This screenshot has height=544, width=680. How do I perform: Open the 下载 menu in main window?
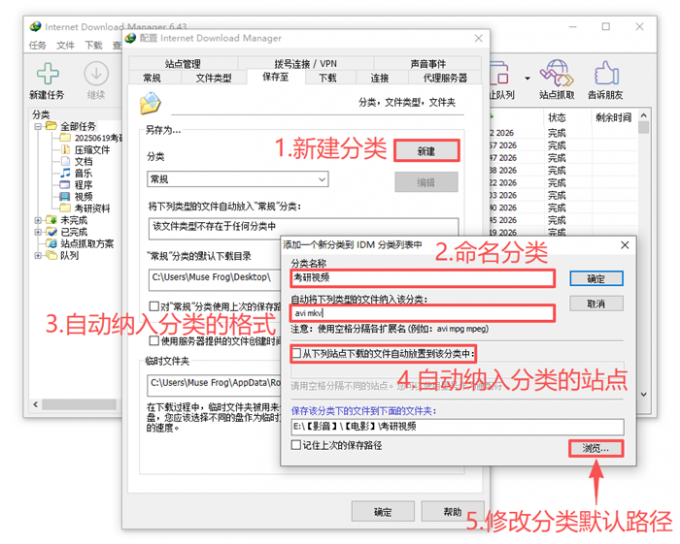click(94, 45)
